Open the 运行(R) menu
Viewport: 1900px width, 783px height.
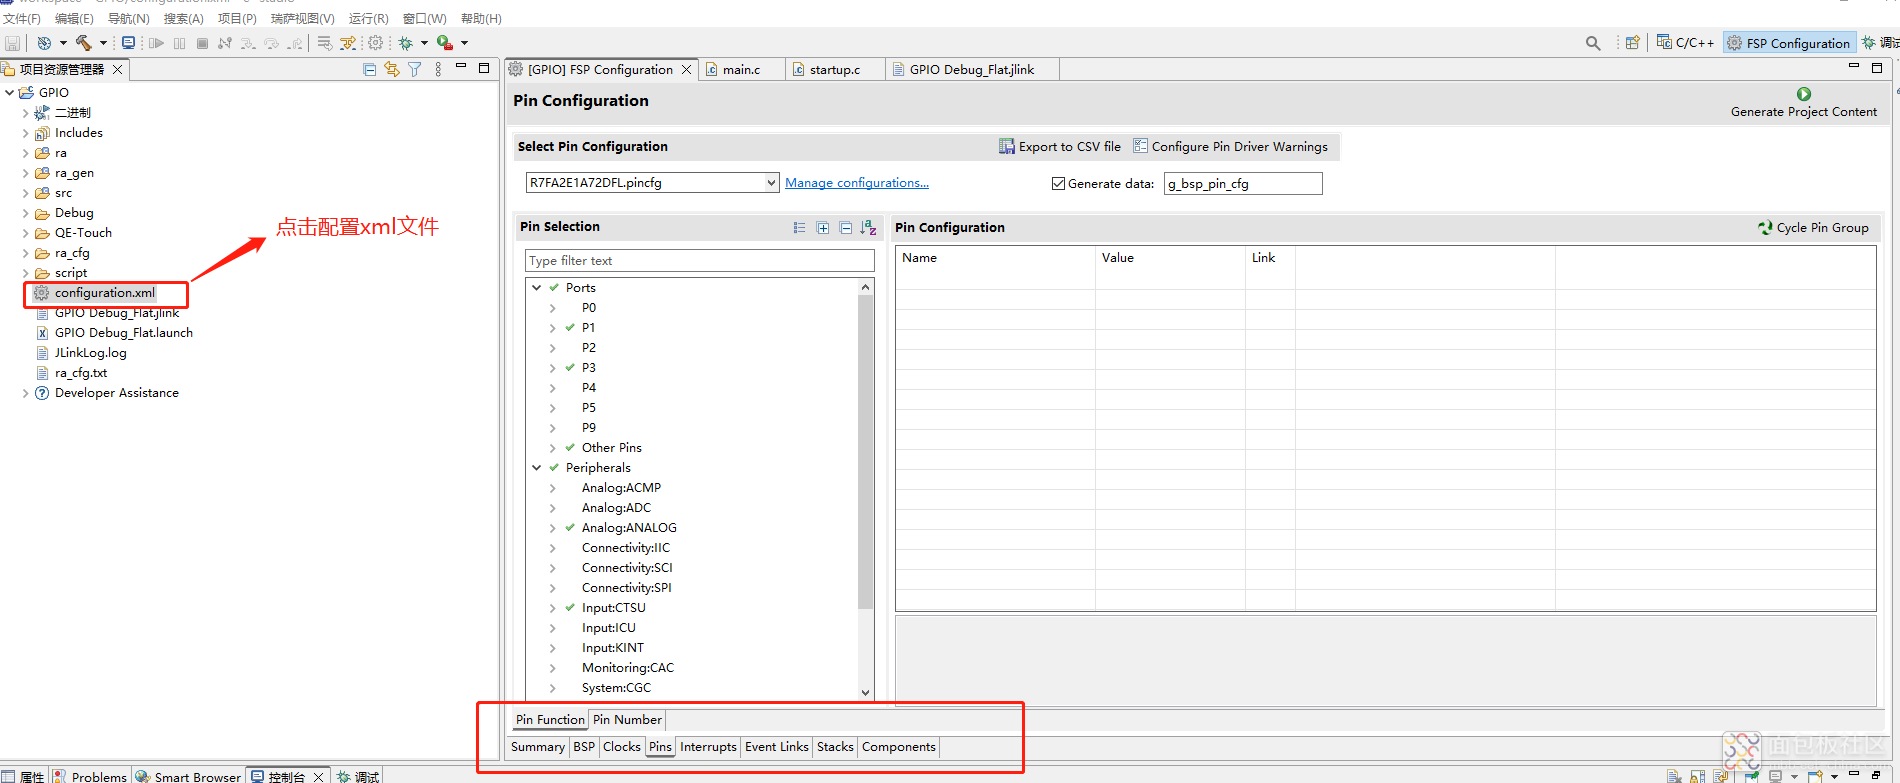tap(368, 18)
